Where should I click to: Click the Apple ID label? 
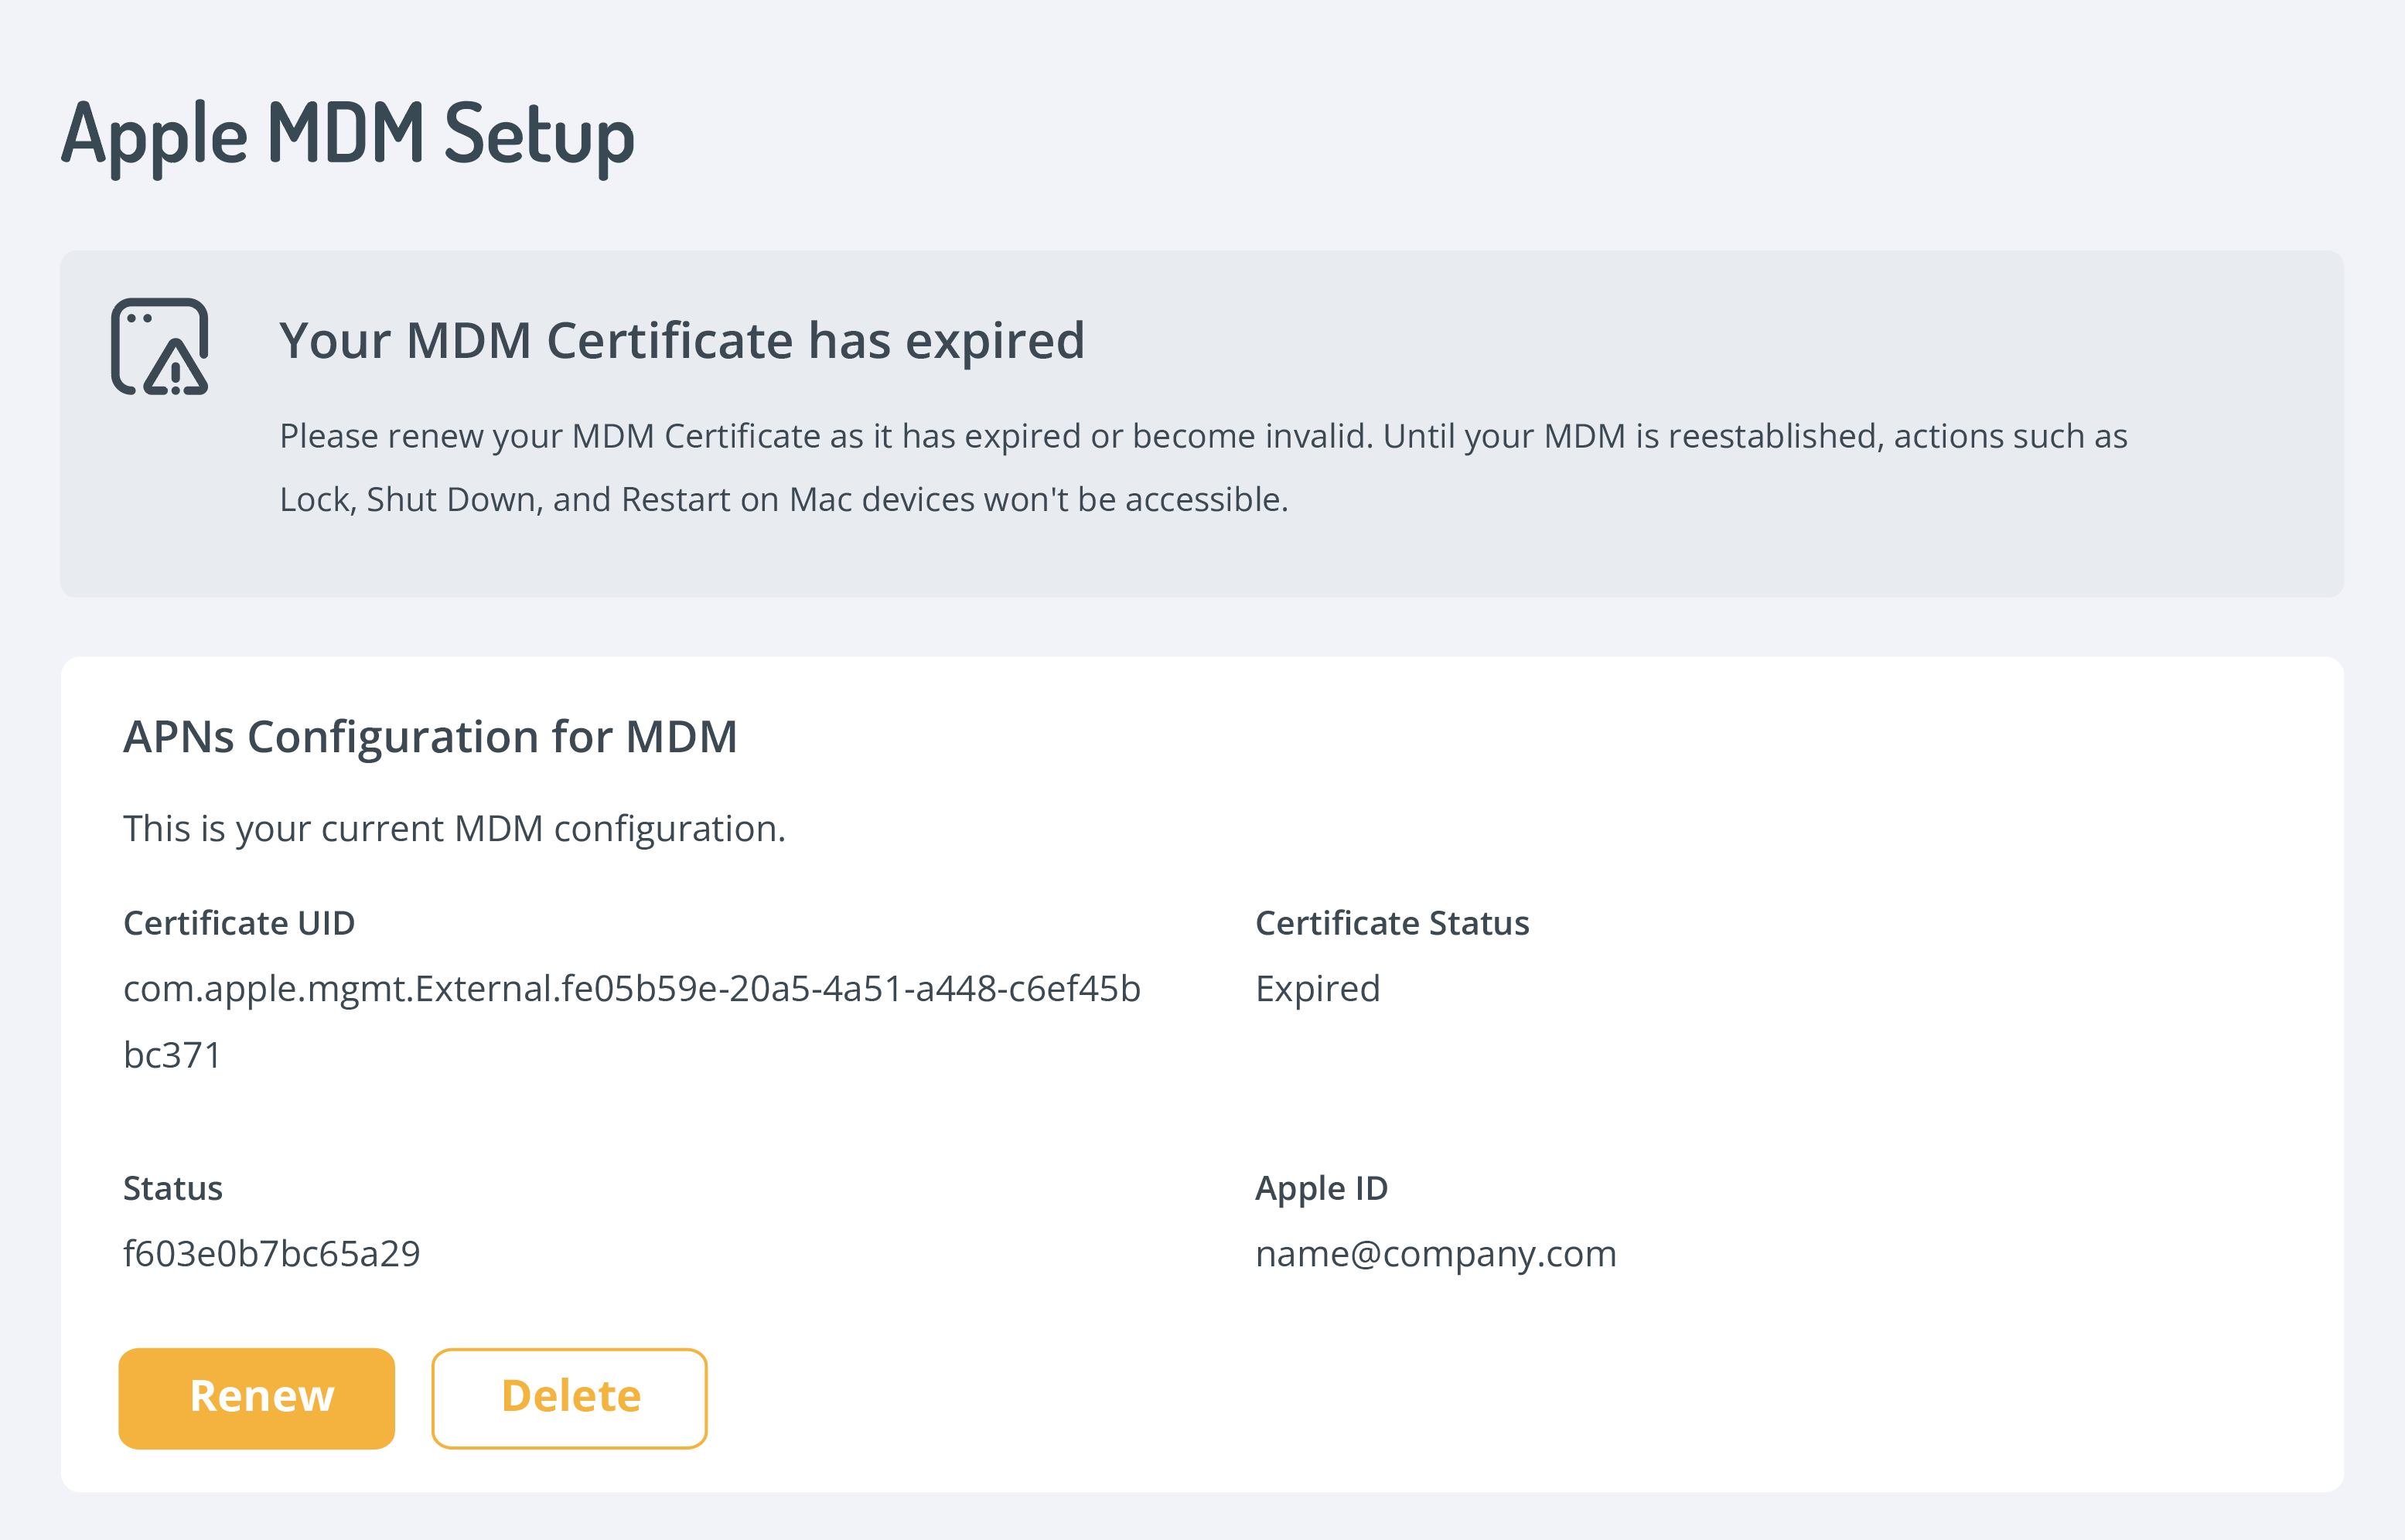pos(1321,1188)
